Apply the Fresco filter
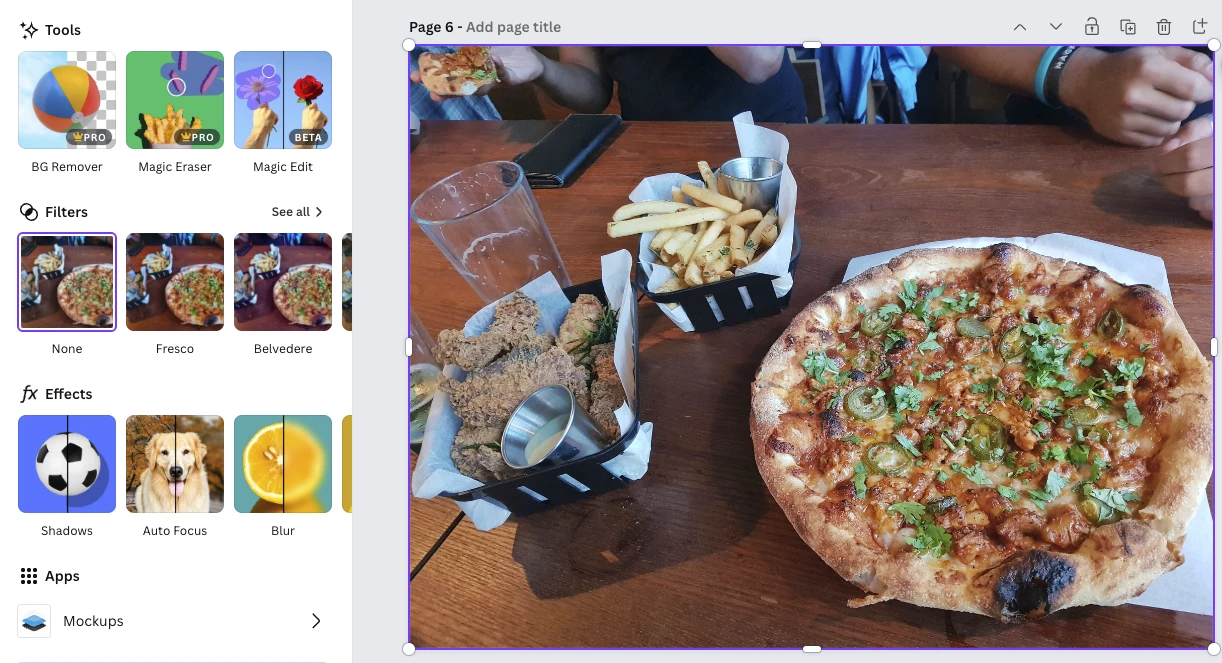 pyautogui.click(x=175, y=282)
